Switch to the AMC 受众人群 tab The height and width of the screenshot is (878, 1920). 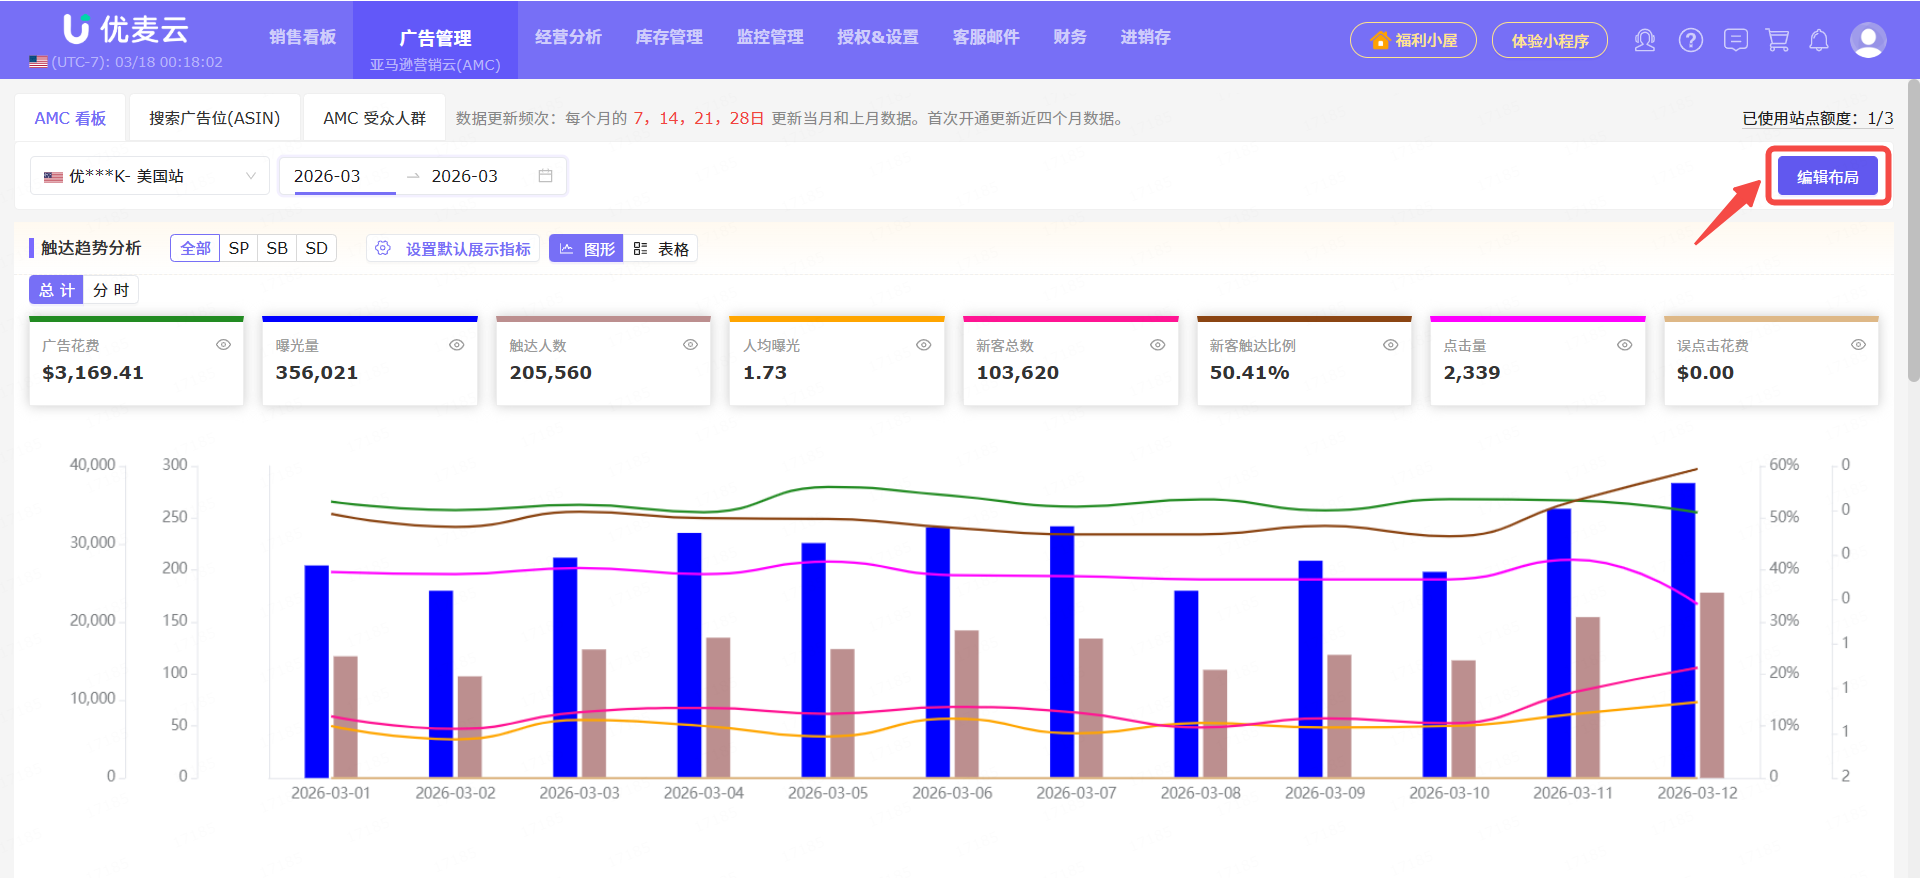tap(374, 118)
